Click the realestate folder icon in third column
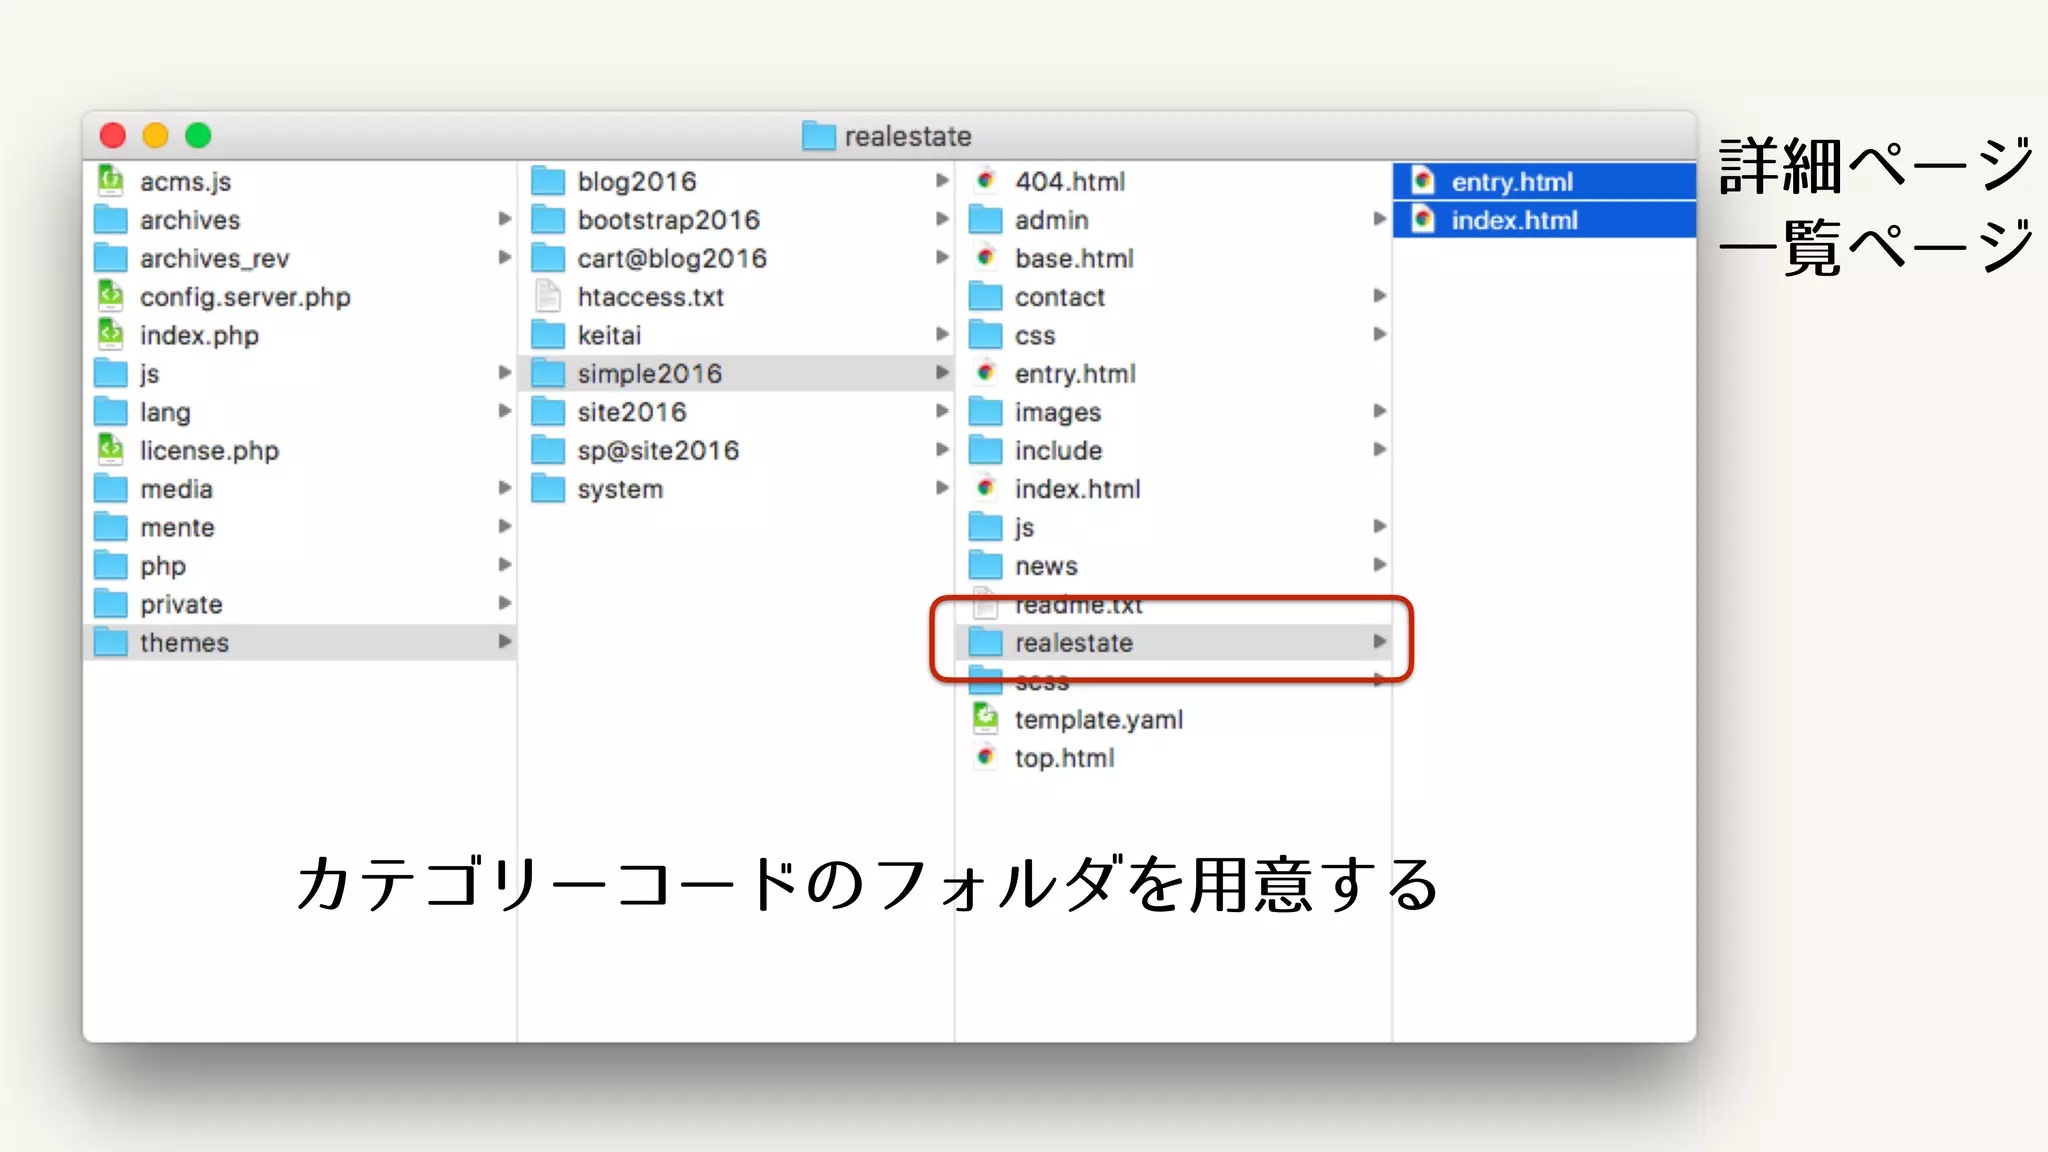 point(986,642)
